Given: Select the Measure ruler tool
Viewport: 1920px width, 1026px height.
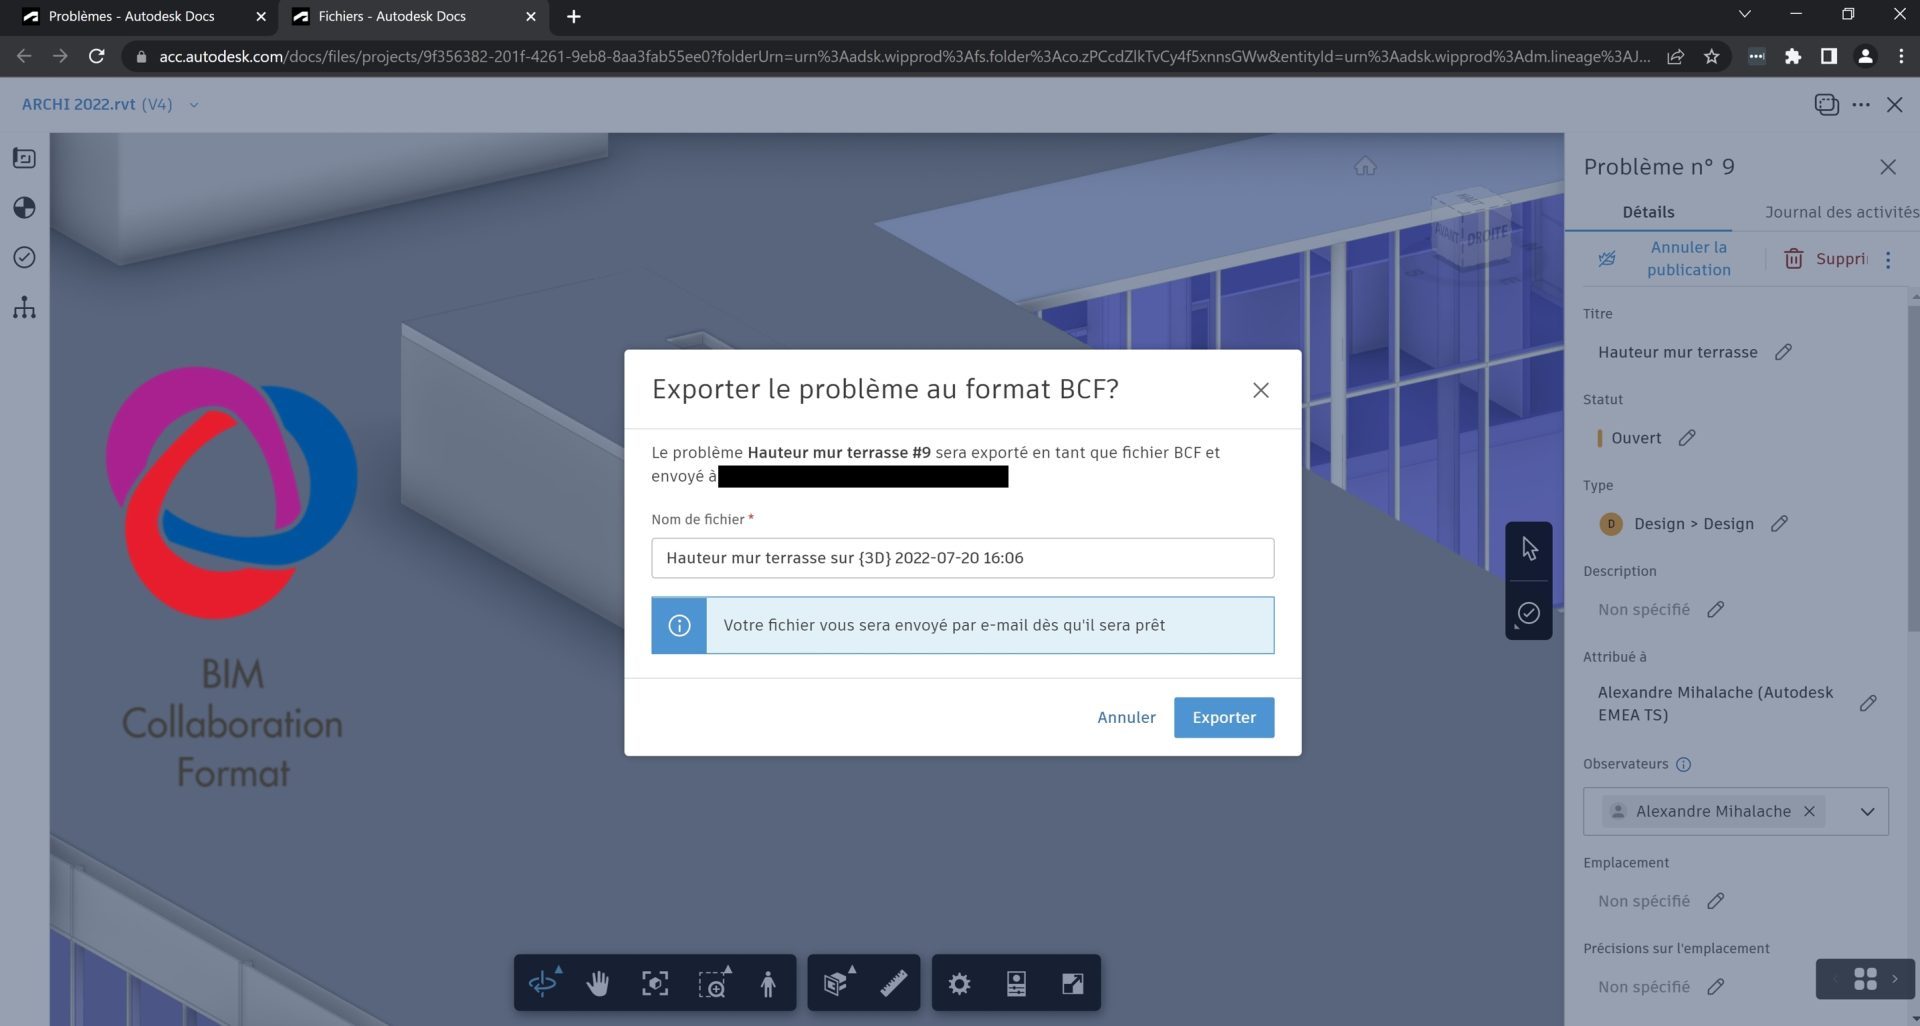Looking at the screenshot, I should (893, 983).
